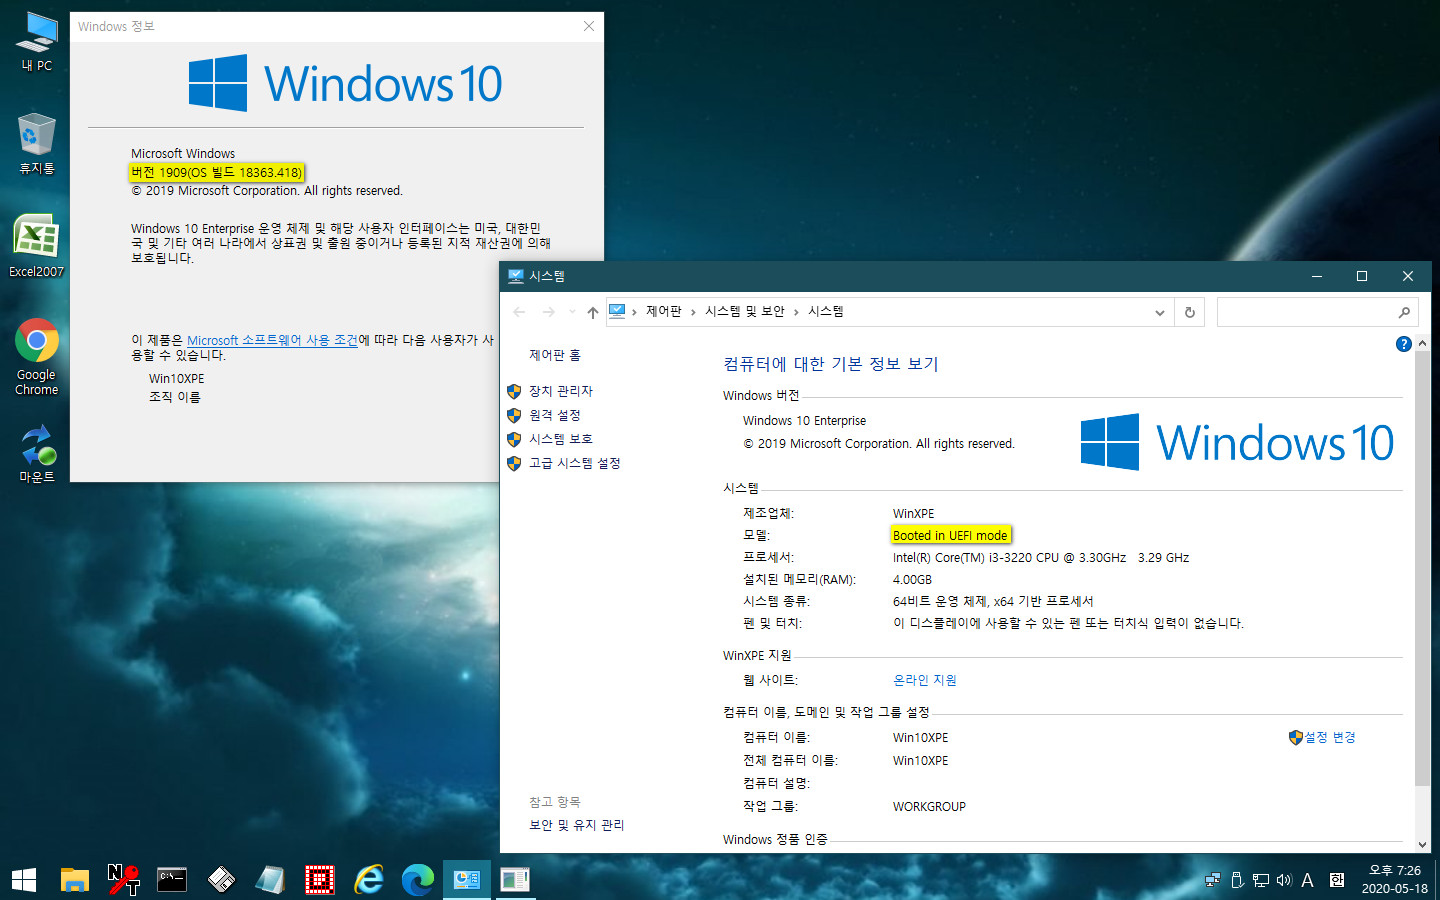Select the Intel Core i3-3220 processor text
Image resolution: width=1440 pixels, height=900 pixels.
tap(1041, 558)
